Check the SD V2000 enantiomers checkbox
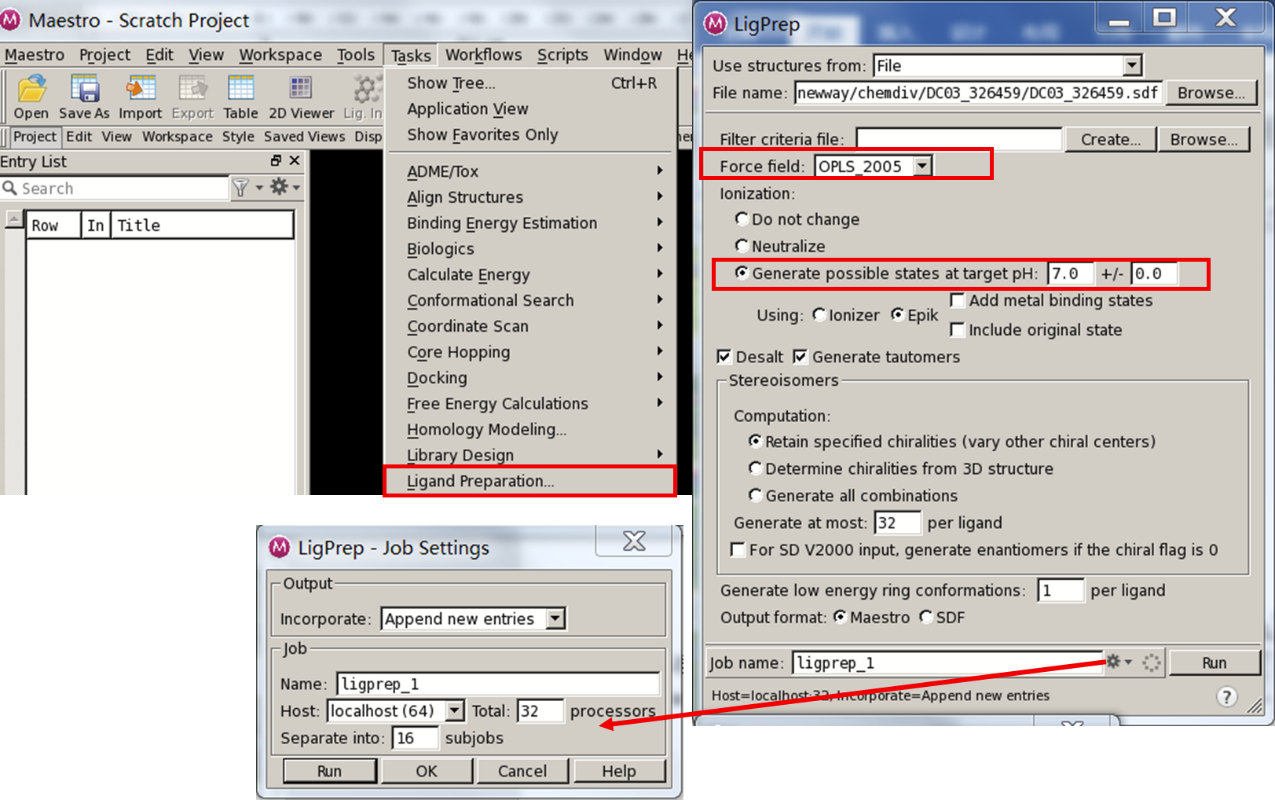1275x800 pixels. (x=738, y=549)
